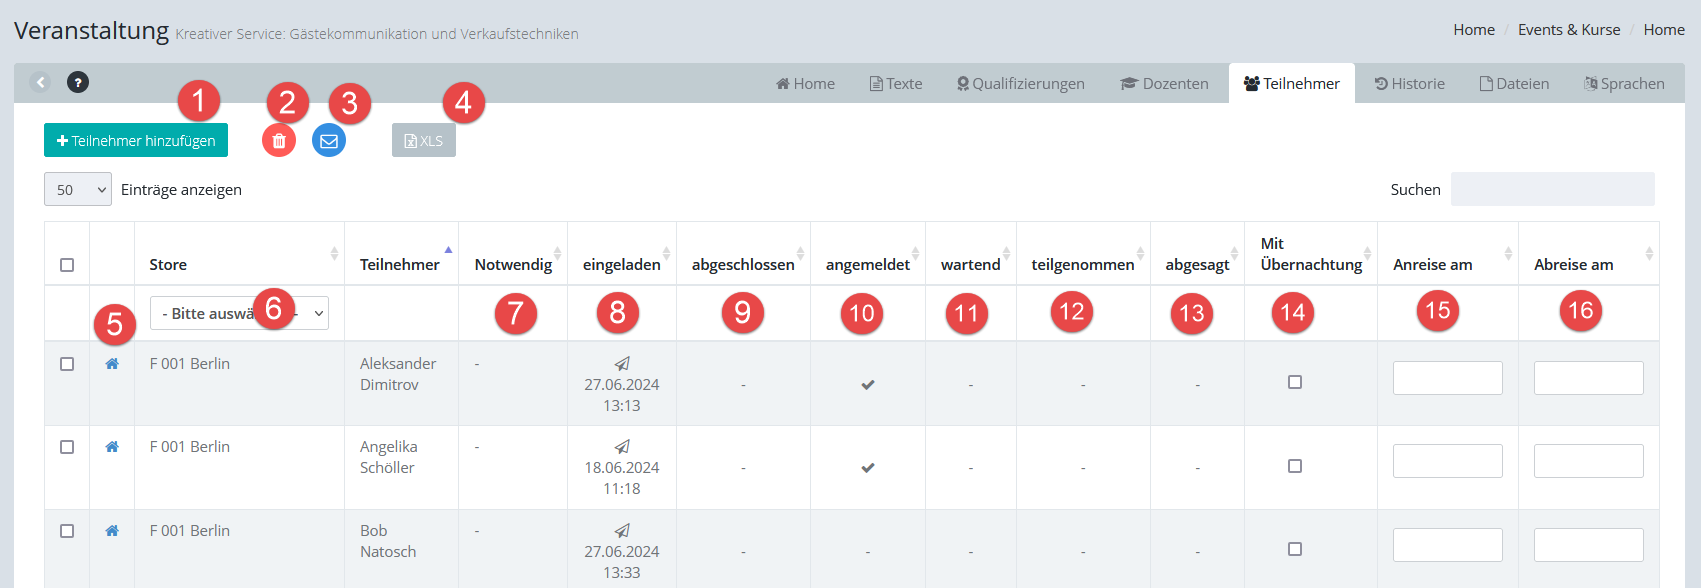Click home icon in Bob Natosch row
The image size is (1701, 588).
pyautogui.click(x=112, y=531)
